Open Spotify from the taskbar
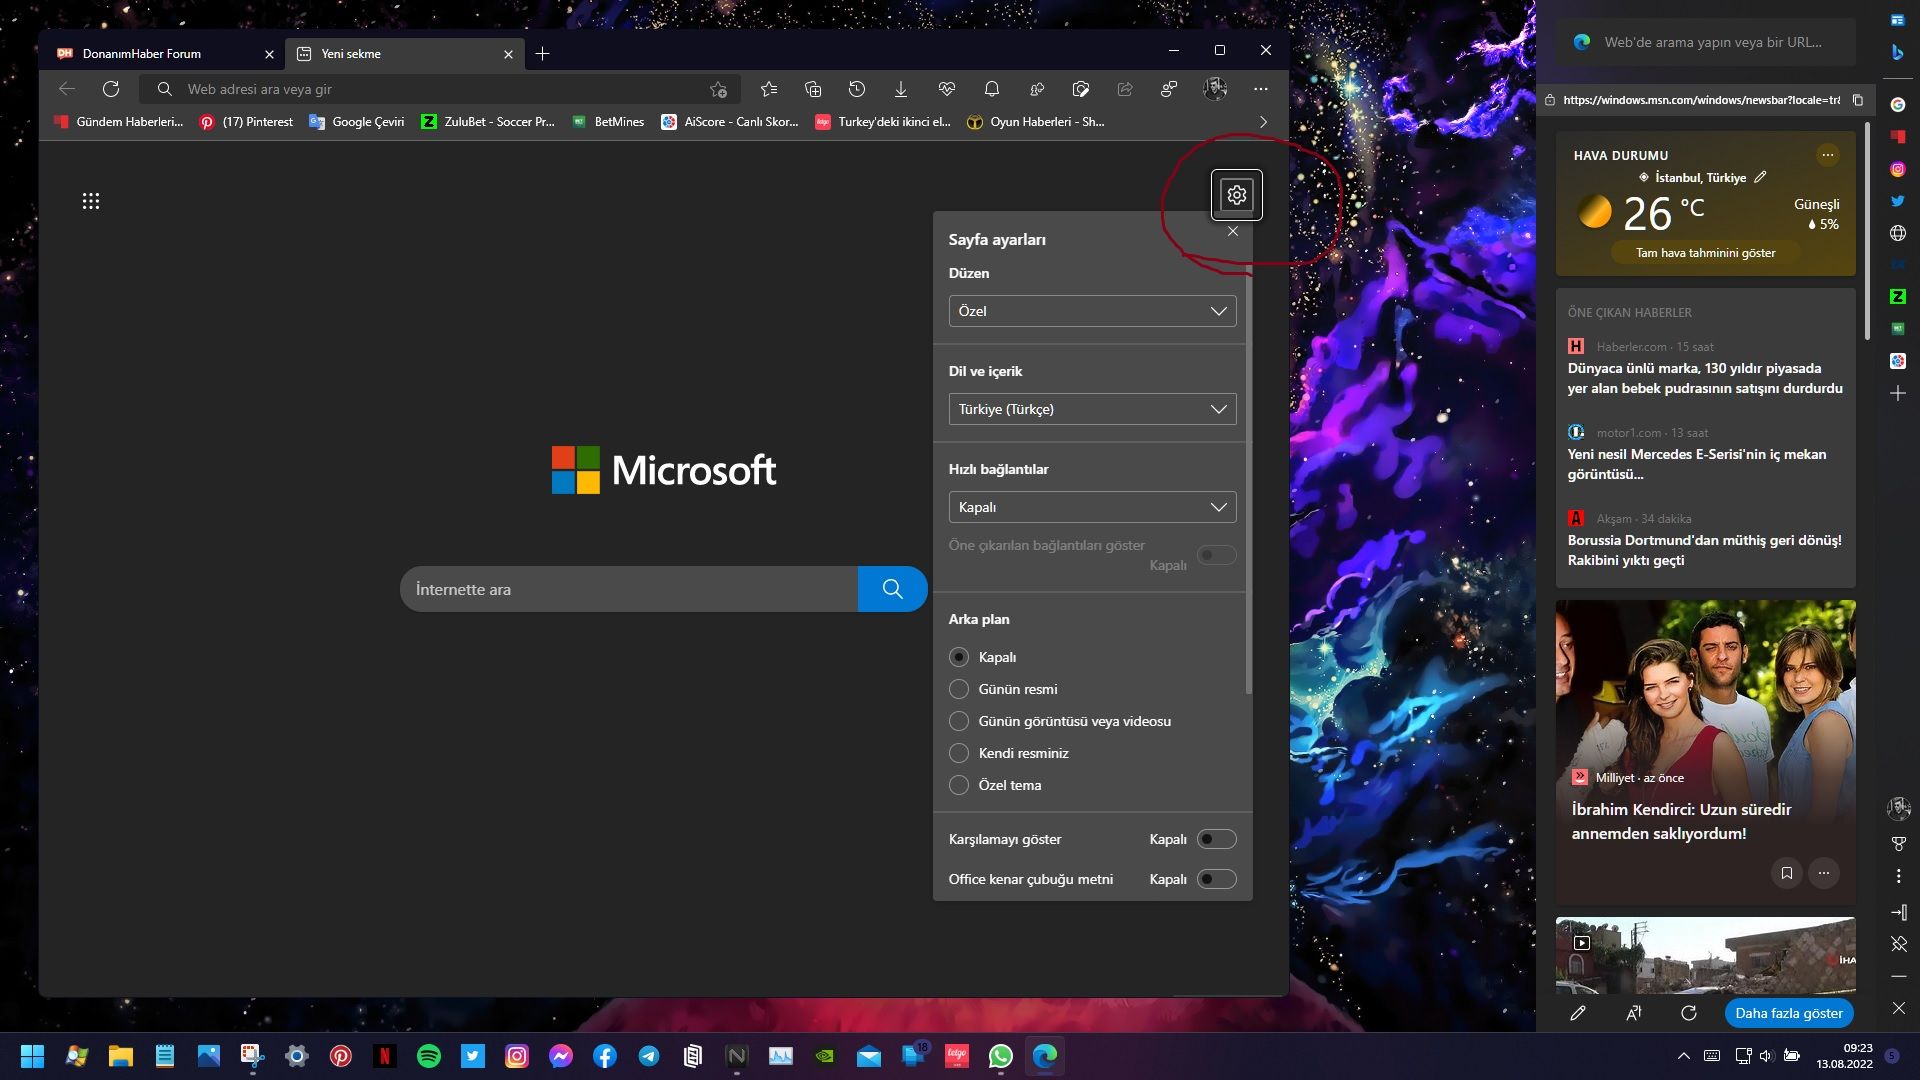The image size is (1920, 1080). click(x=429, y=1056)
